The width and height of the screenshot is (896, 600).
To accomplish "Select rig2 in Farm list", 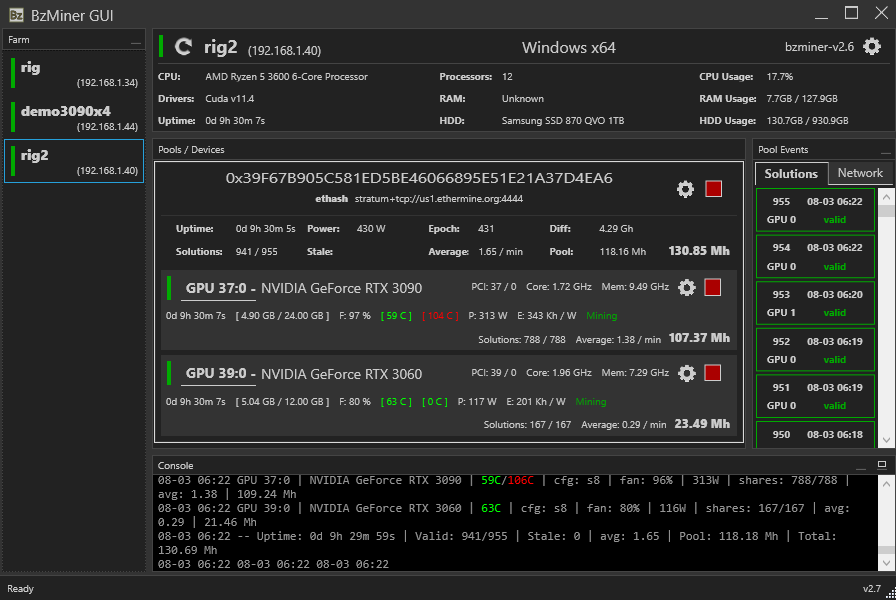I will (x=74, y=161).
